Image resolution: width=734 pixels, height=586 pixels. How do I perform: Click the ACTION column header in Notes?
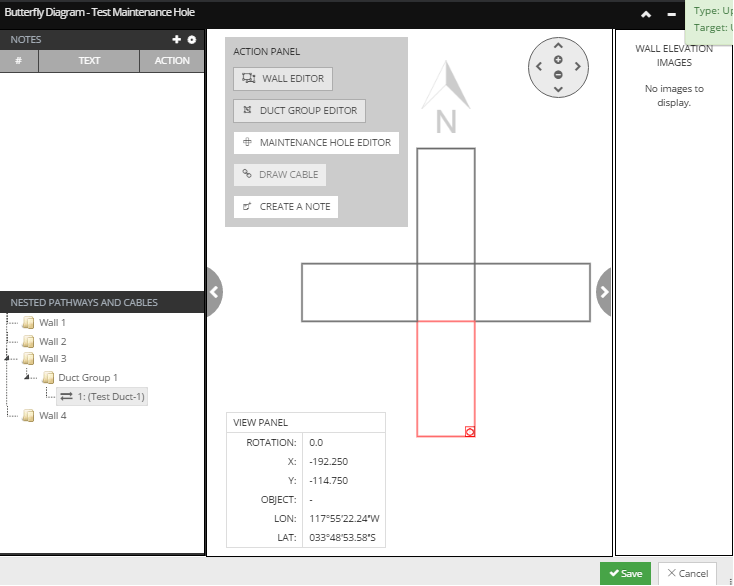pyautogui.click(x=172, y=61)
